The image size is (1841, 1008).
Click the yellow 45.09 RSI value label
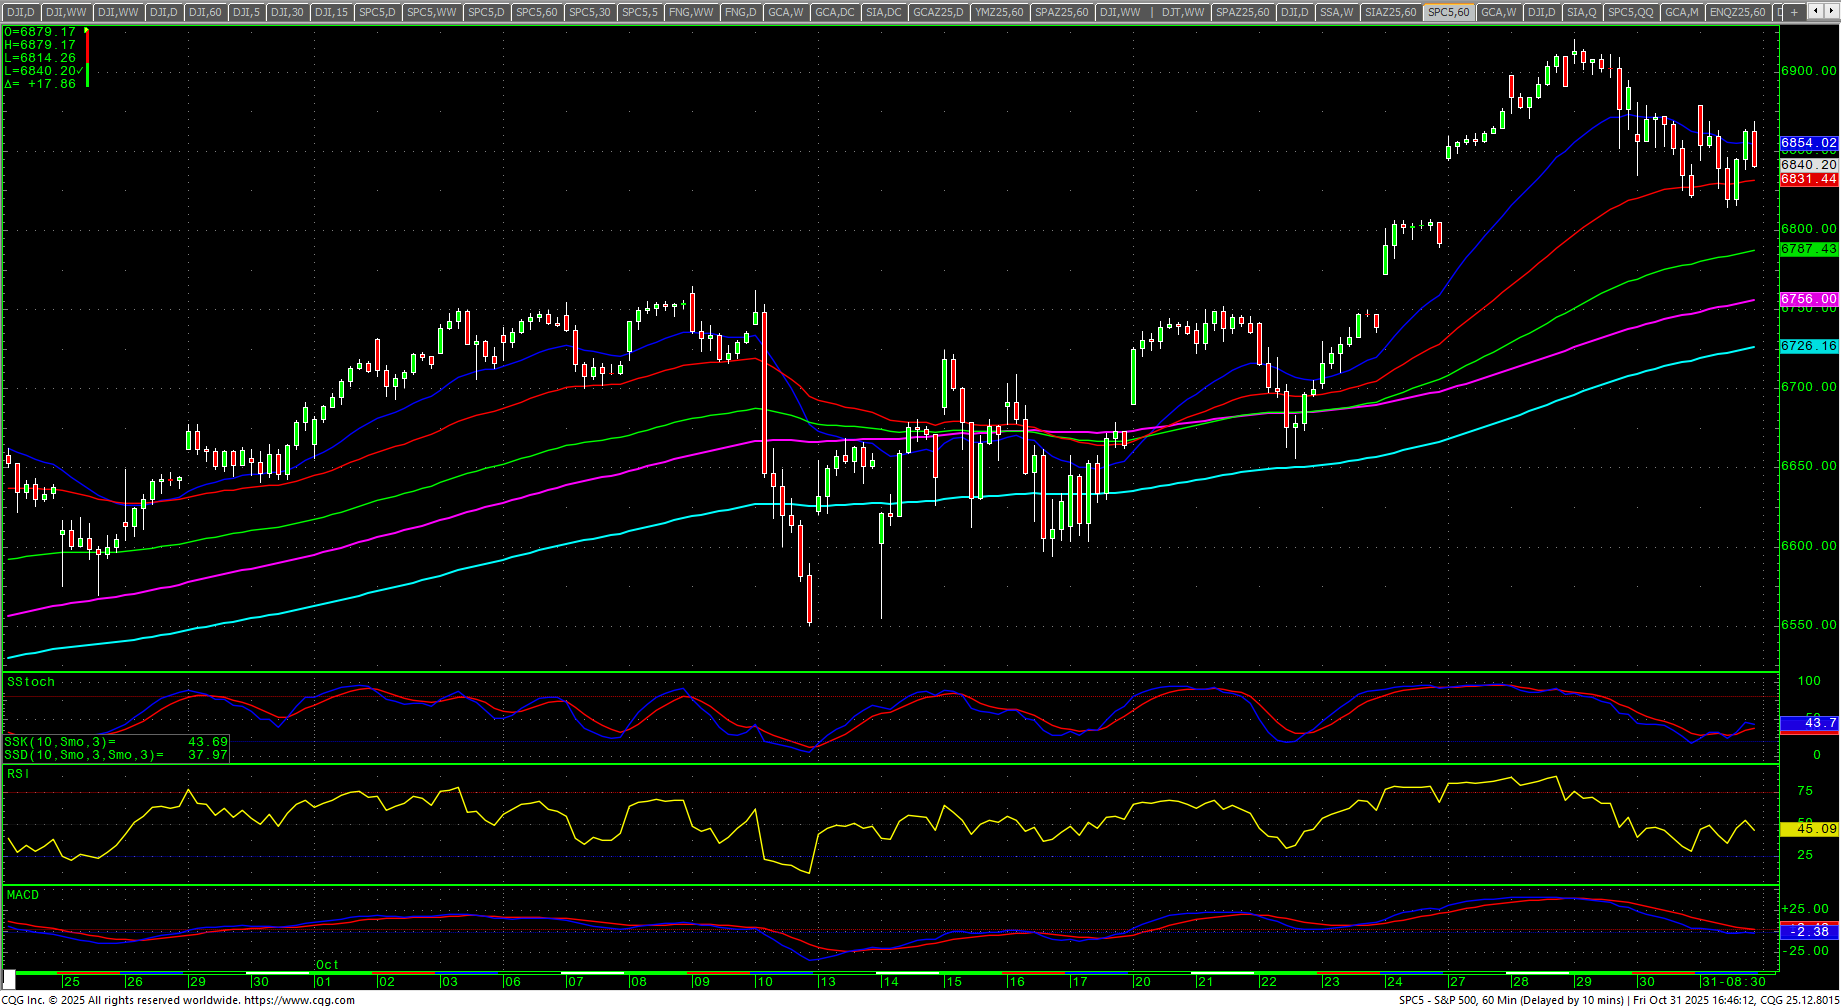pos(1808,829)
